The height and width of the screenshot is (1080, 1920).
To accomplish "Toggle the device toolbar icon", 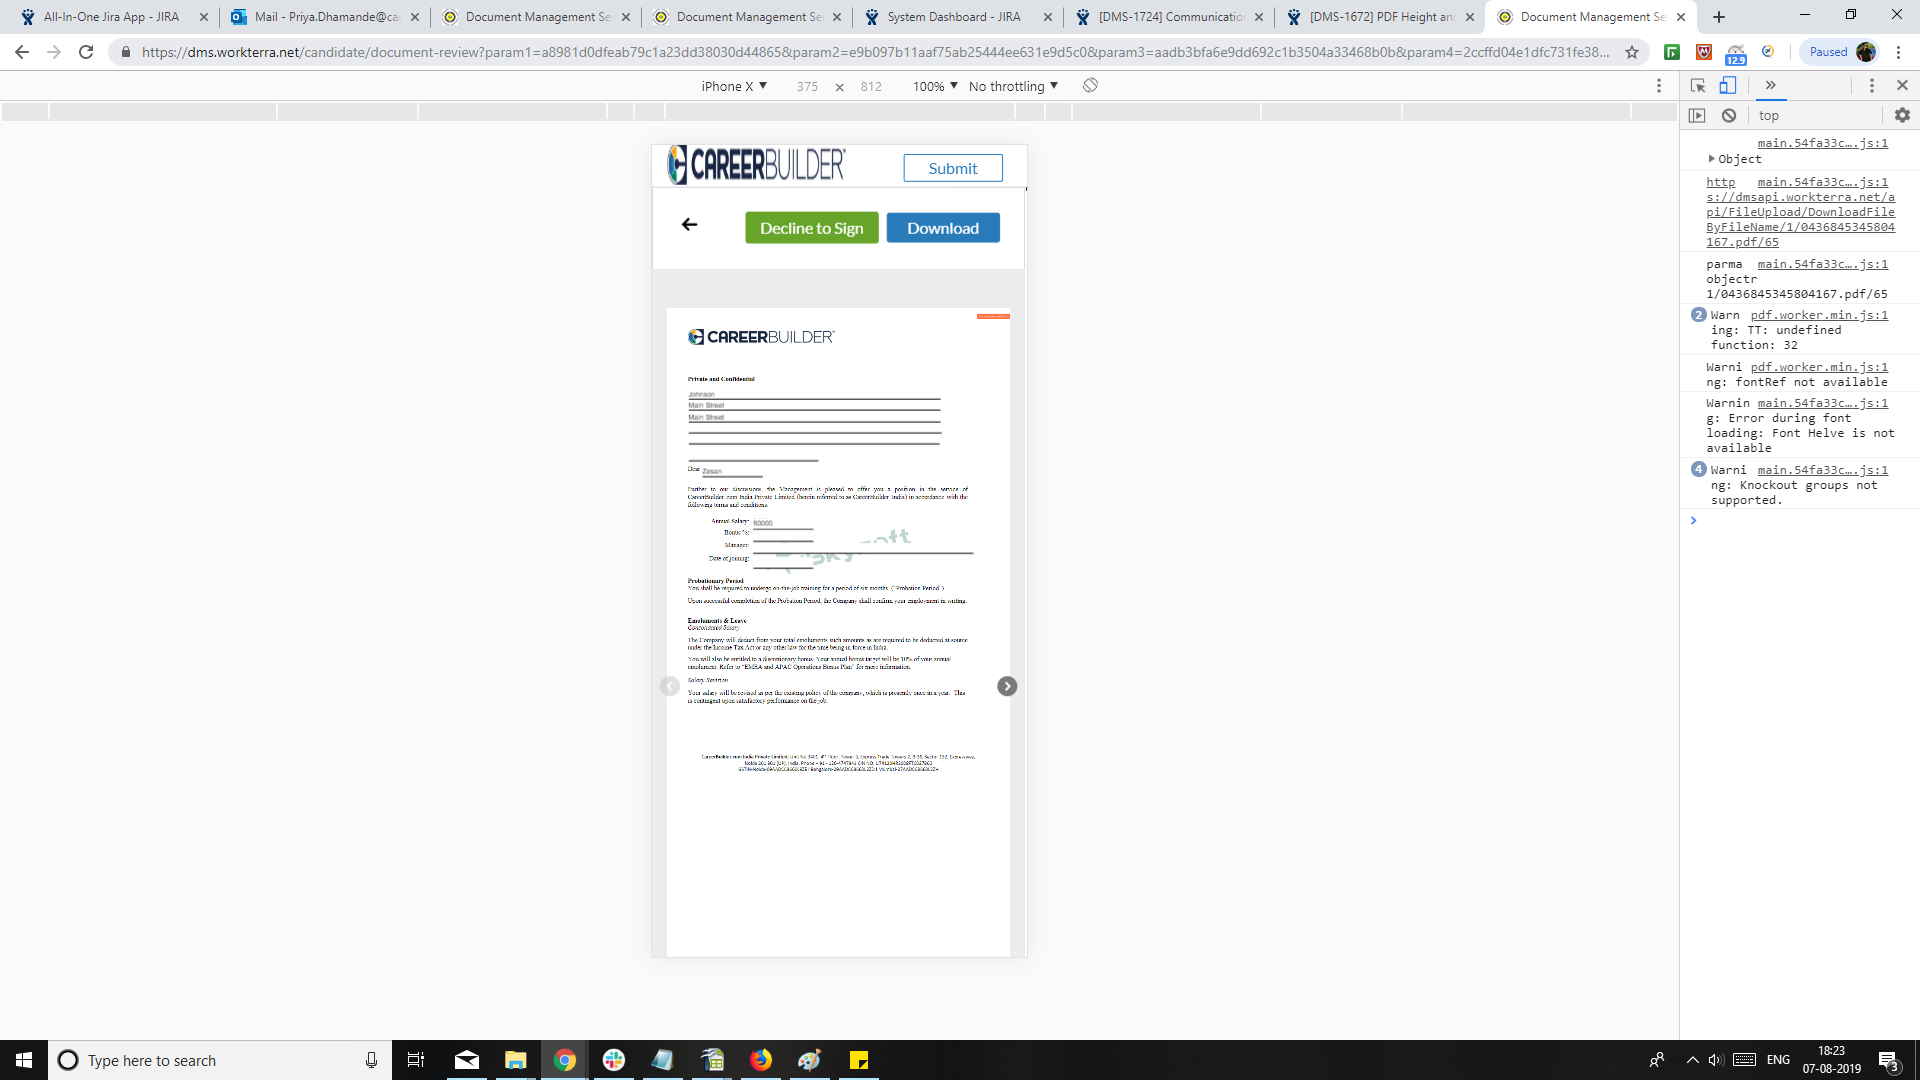I will (1728, 86).
